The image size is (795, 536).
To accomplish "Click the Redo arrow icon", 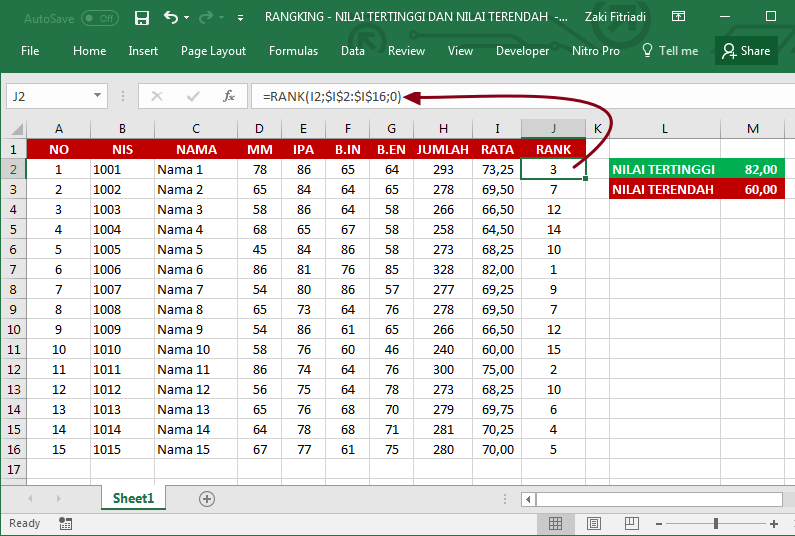I will [x=206, y=18].
